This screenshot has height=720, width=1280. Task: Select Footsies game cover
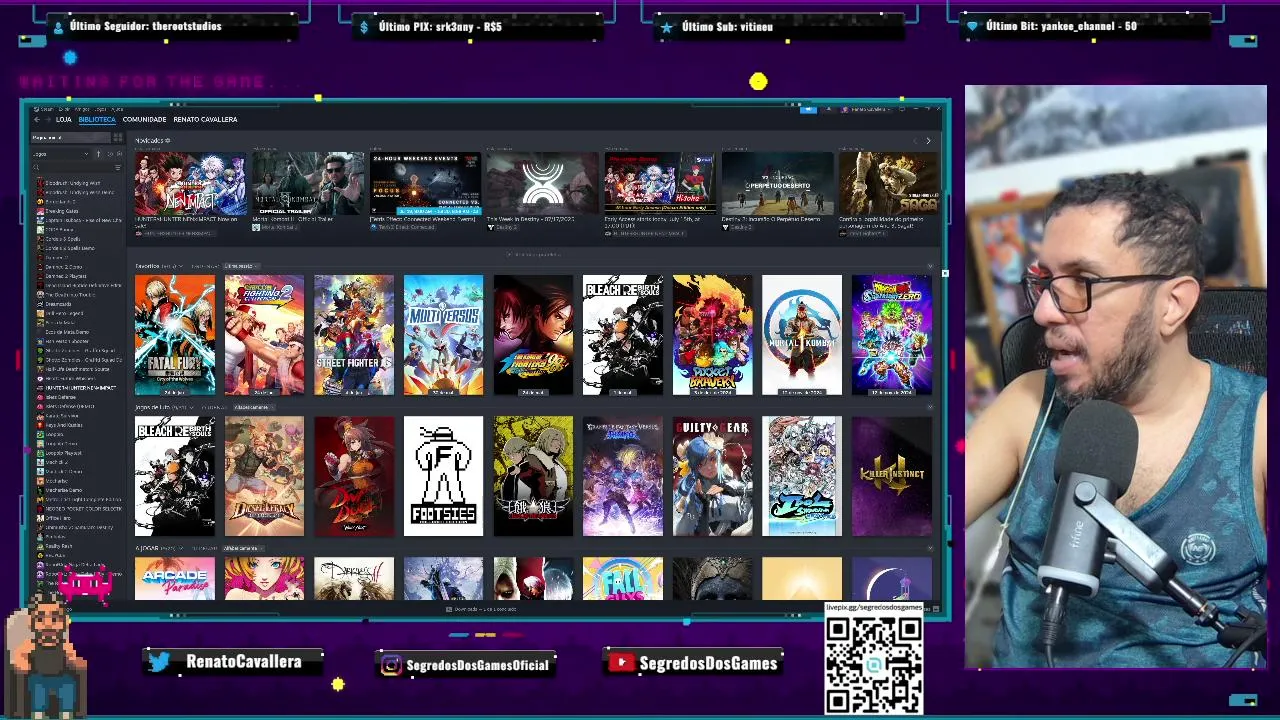pos(443,476)
